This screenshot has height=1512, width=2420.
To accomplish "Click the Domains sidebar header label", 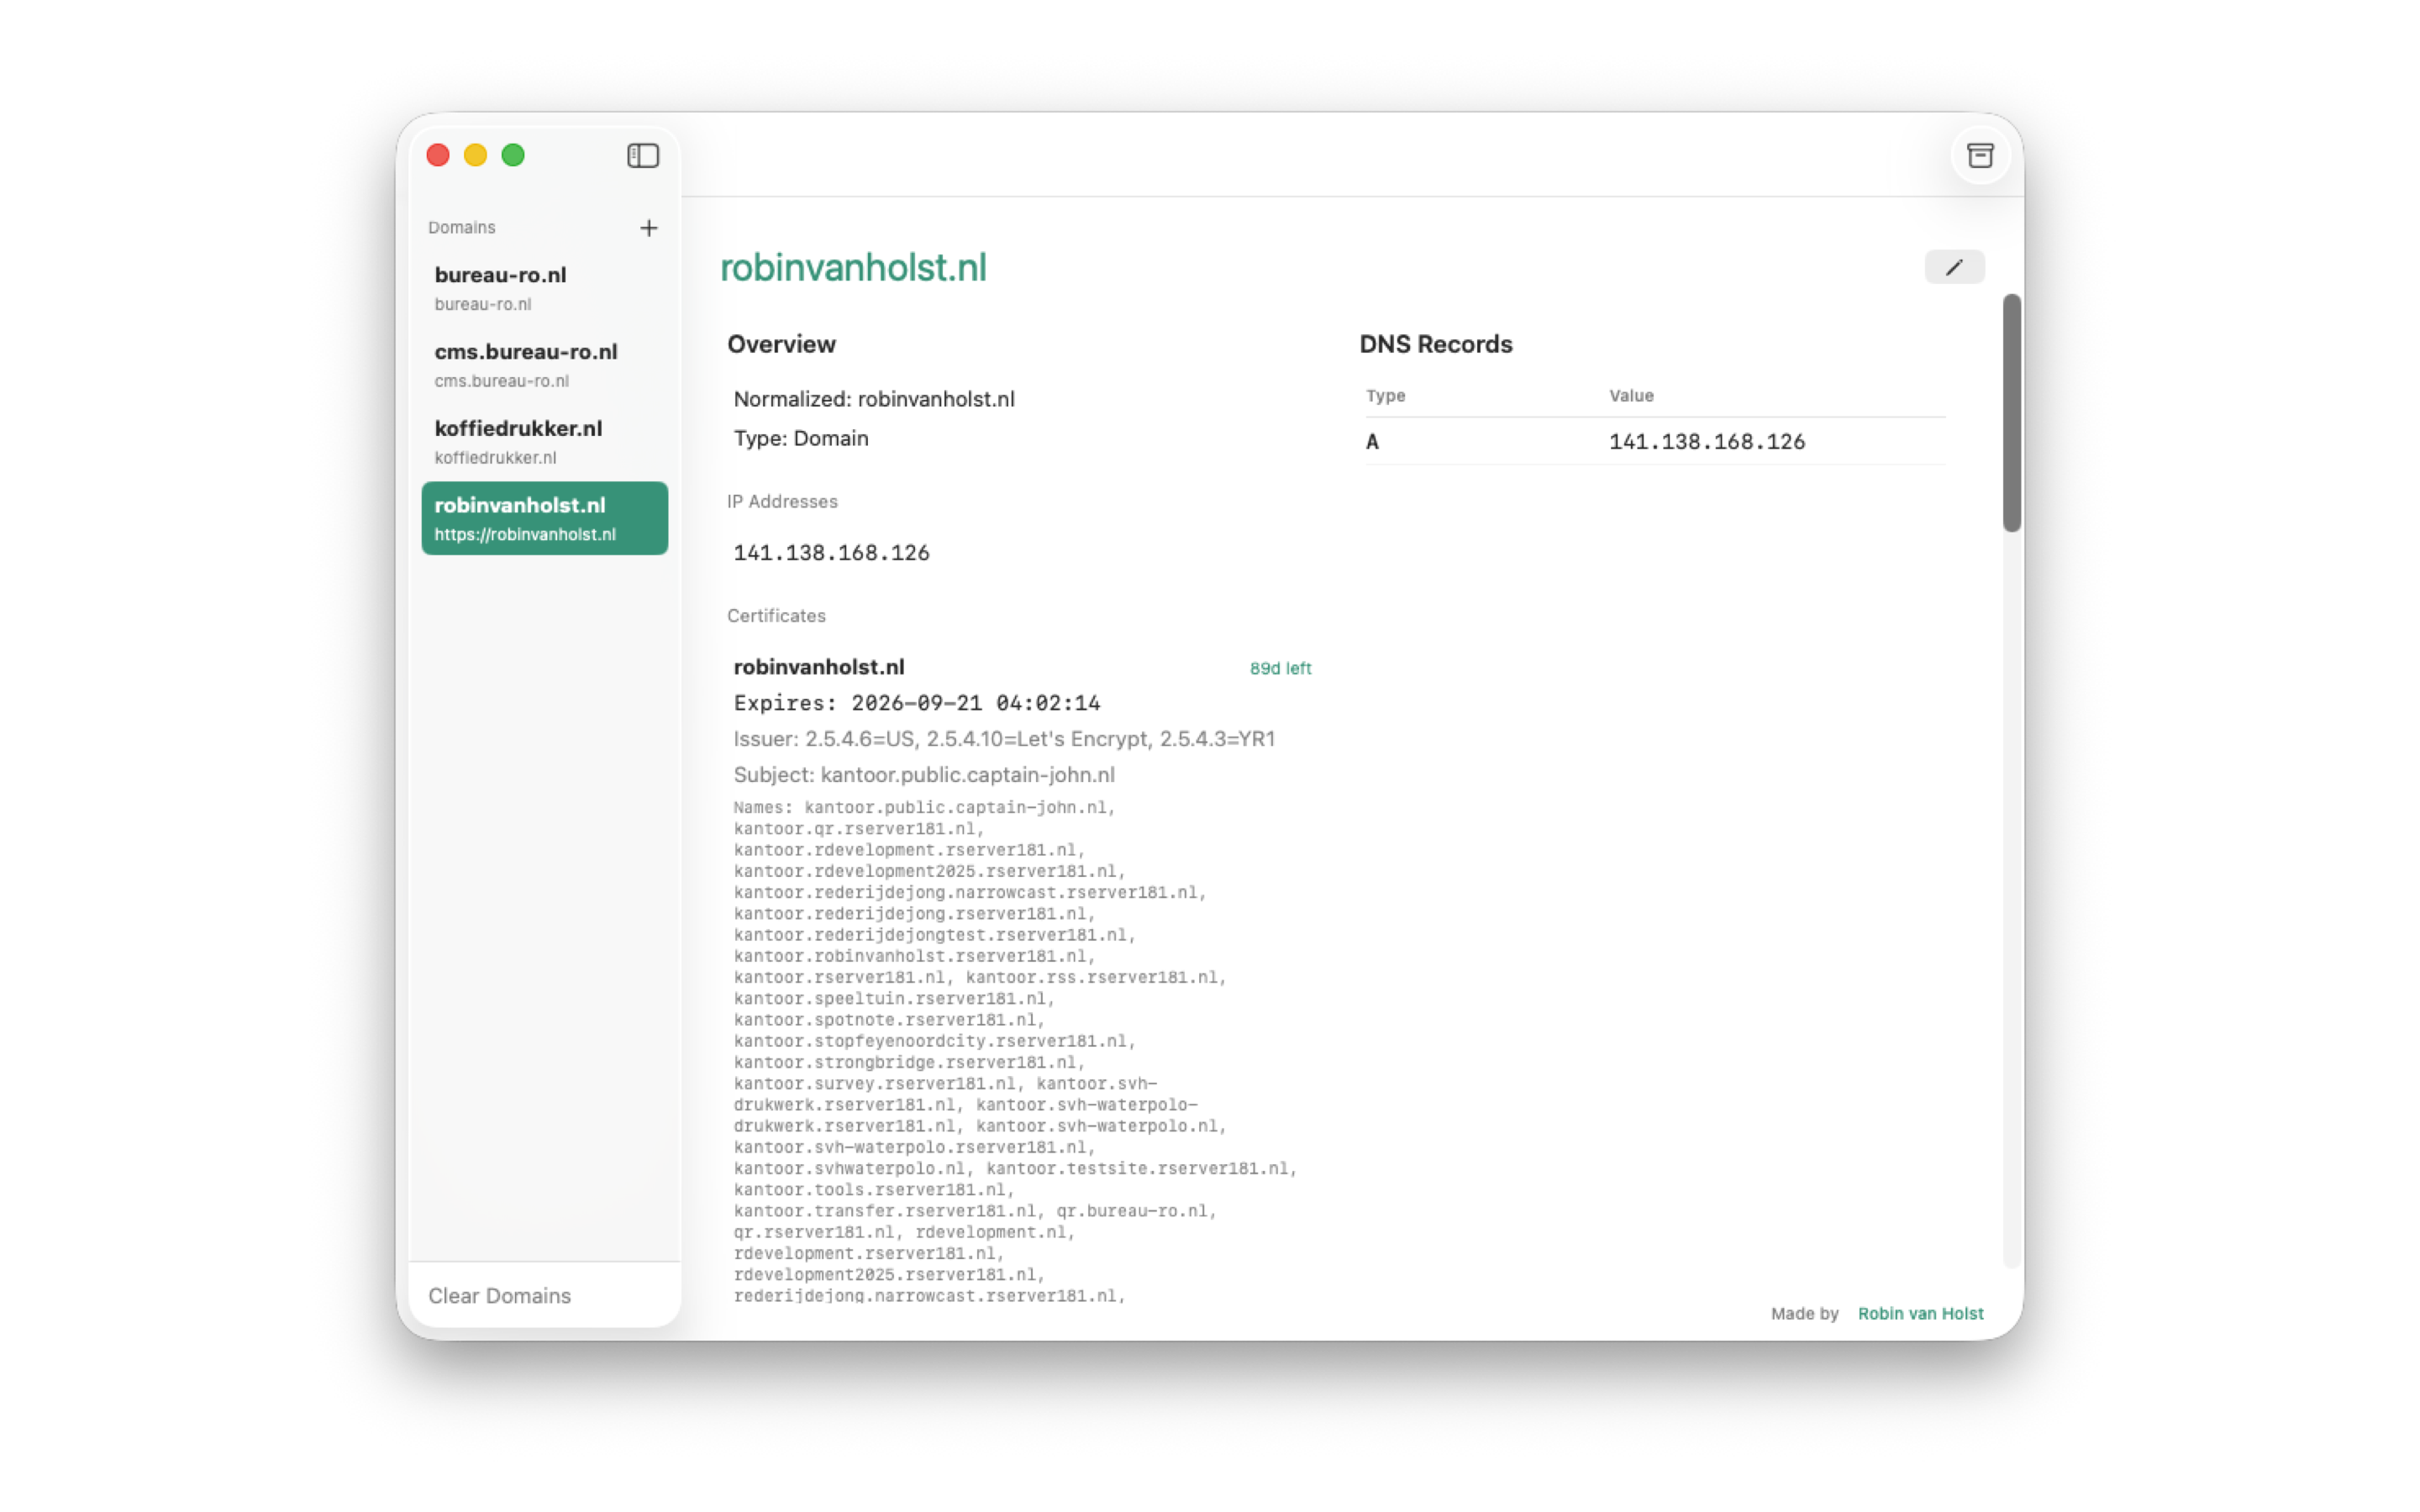I will [x=462, y=228].
